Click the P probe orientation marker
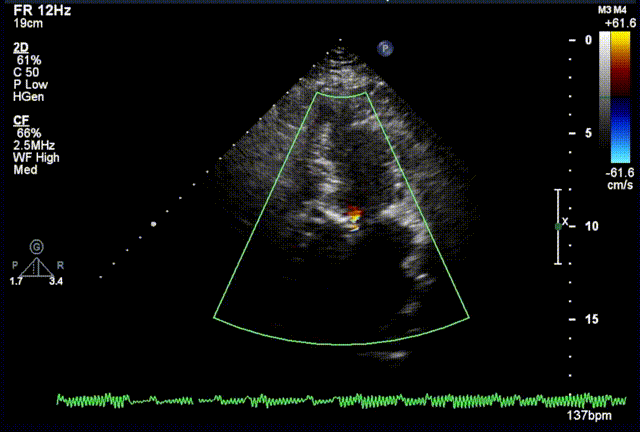This screenshot has height=432, width=640. point(385,48)
